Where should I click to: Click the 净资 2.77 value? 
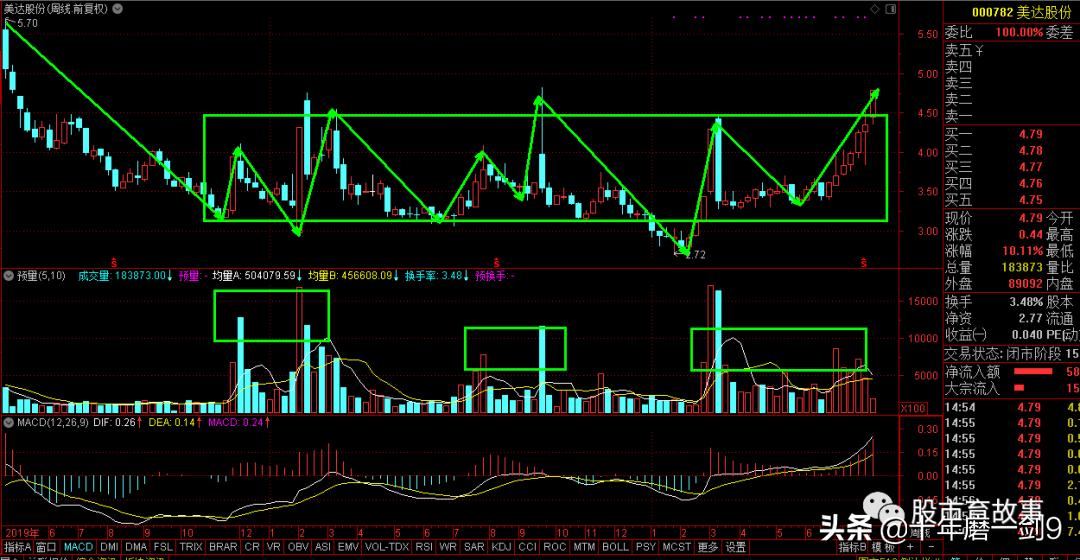pos(1030,319)
